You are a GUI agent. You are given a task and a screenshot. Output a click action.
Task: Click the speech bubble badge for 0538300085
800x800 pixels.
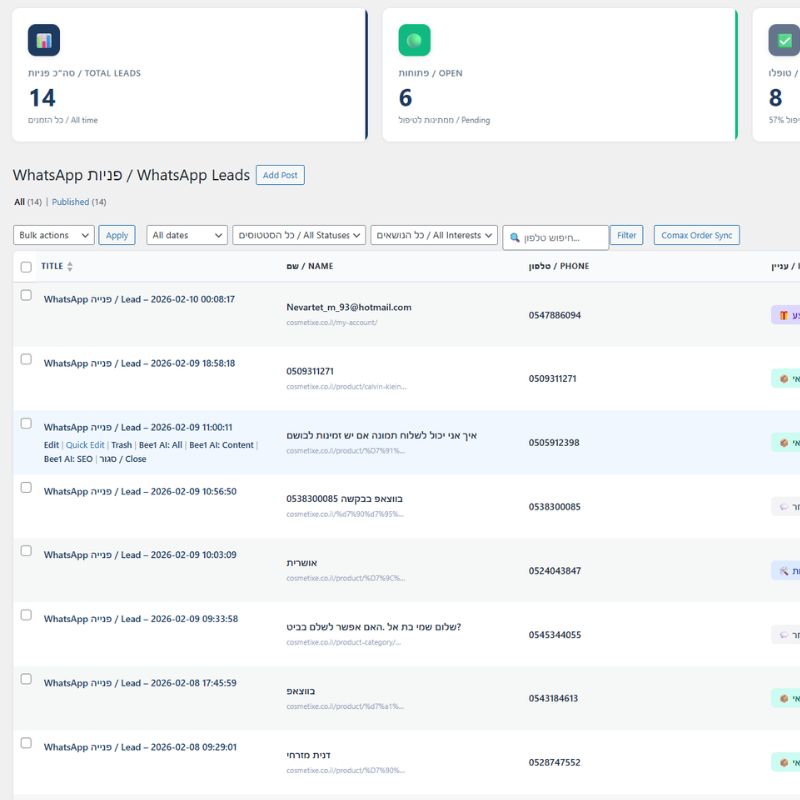(x=786, y=507)
